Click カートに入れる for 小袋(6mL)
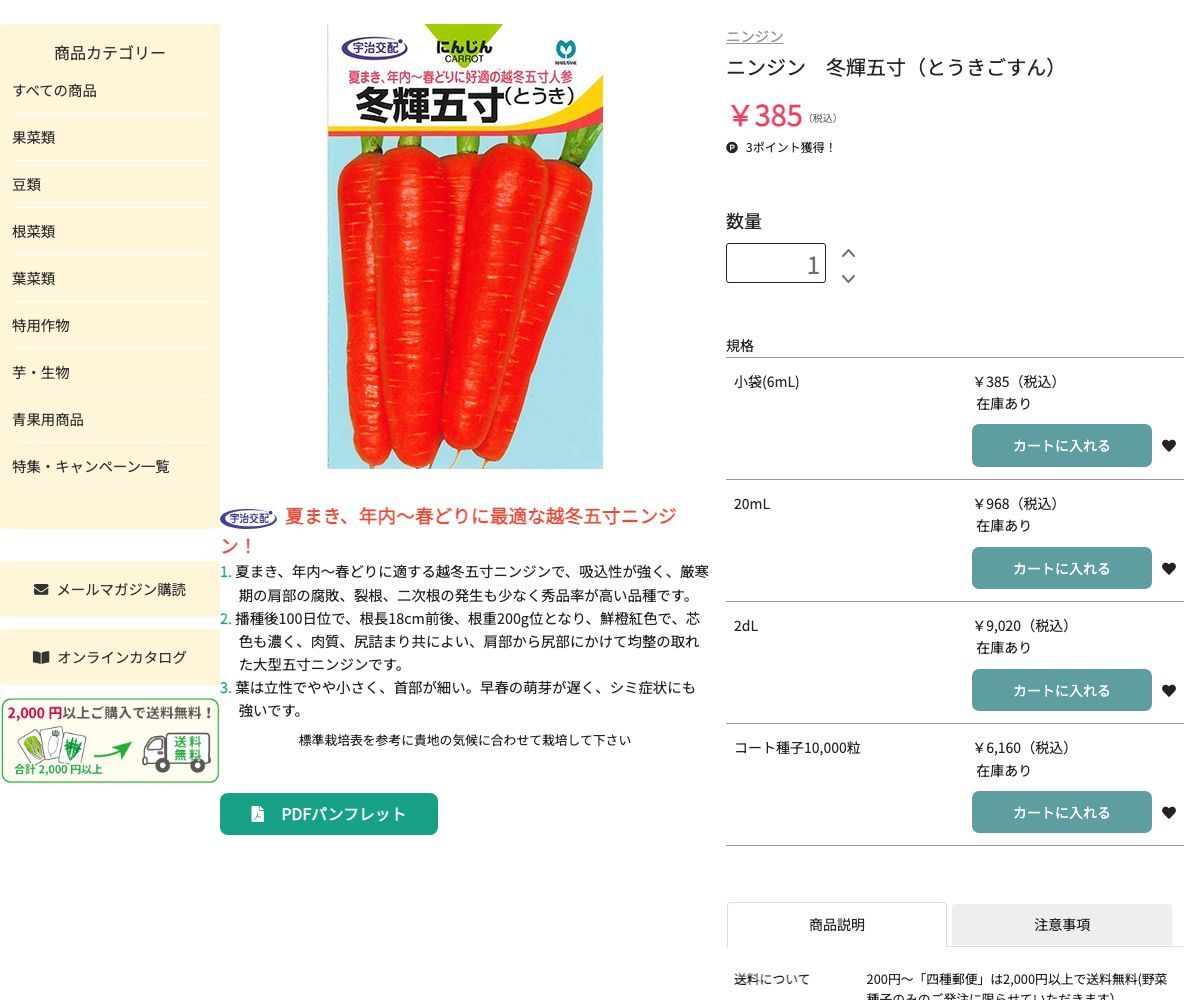The image size is (1200, 1000). (x=1061, y=445)
